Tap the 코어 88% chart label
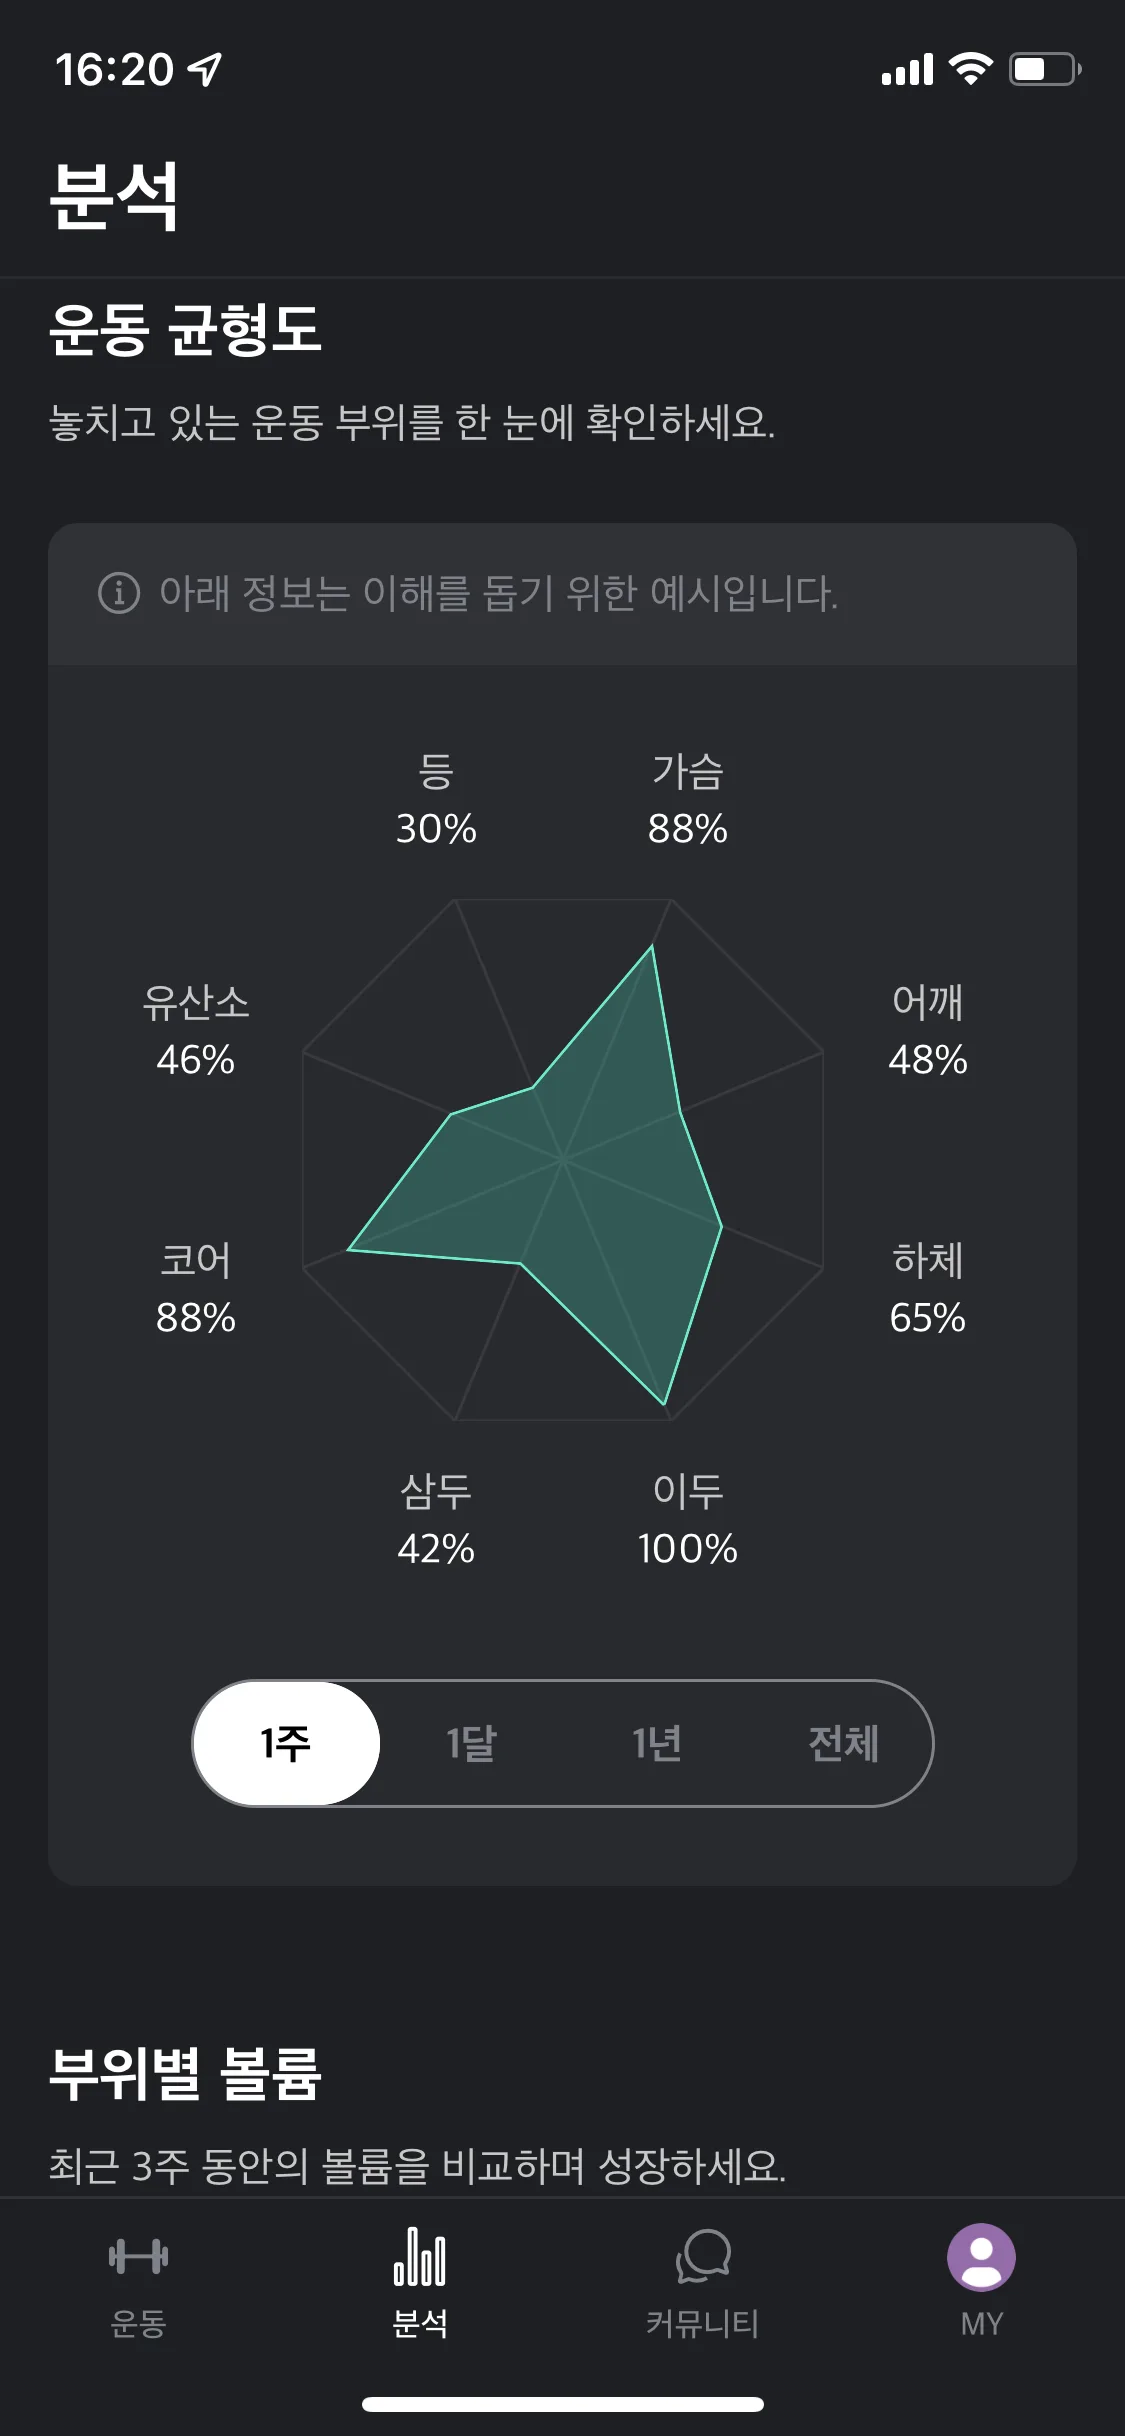This screenshot has width=1125, height=2436. tap(195, 1288)
